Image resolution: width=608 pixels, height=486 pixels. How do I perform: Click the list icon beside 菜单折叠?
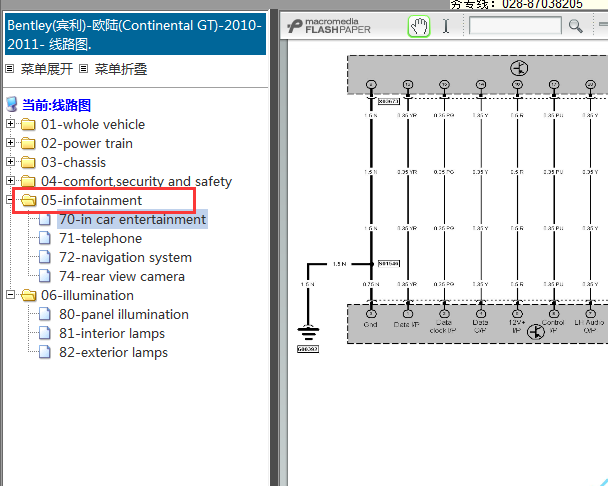83,69
